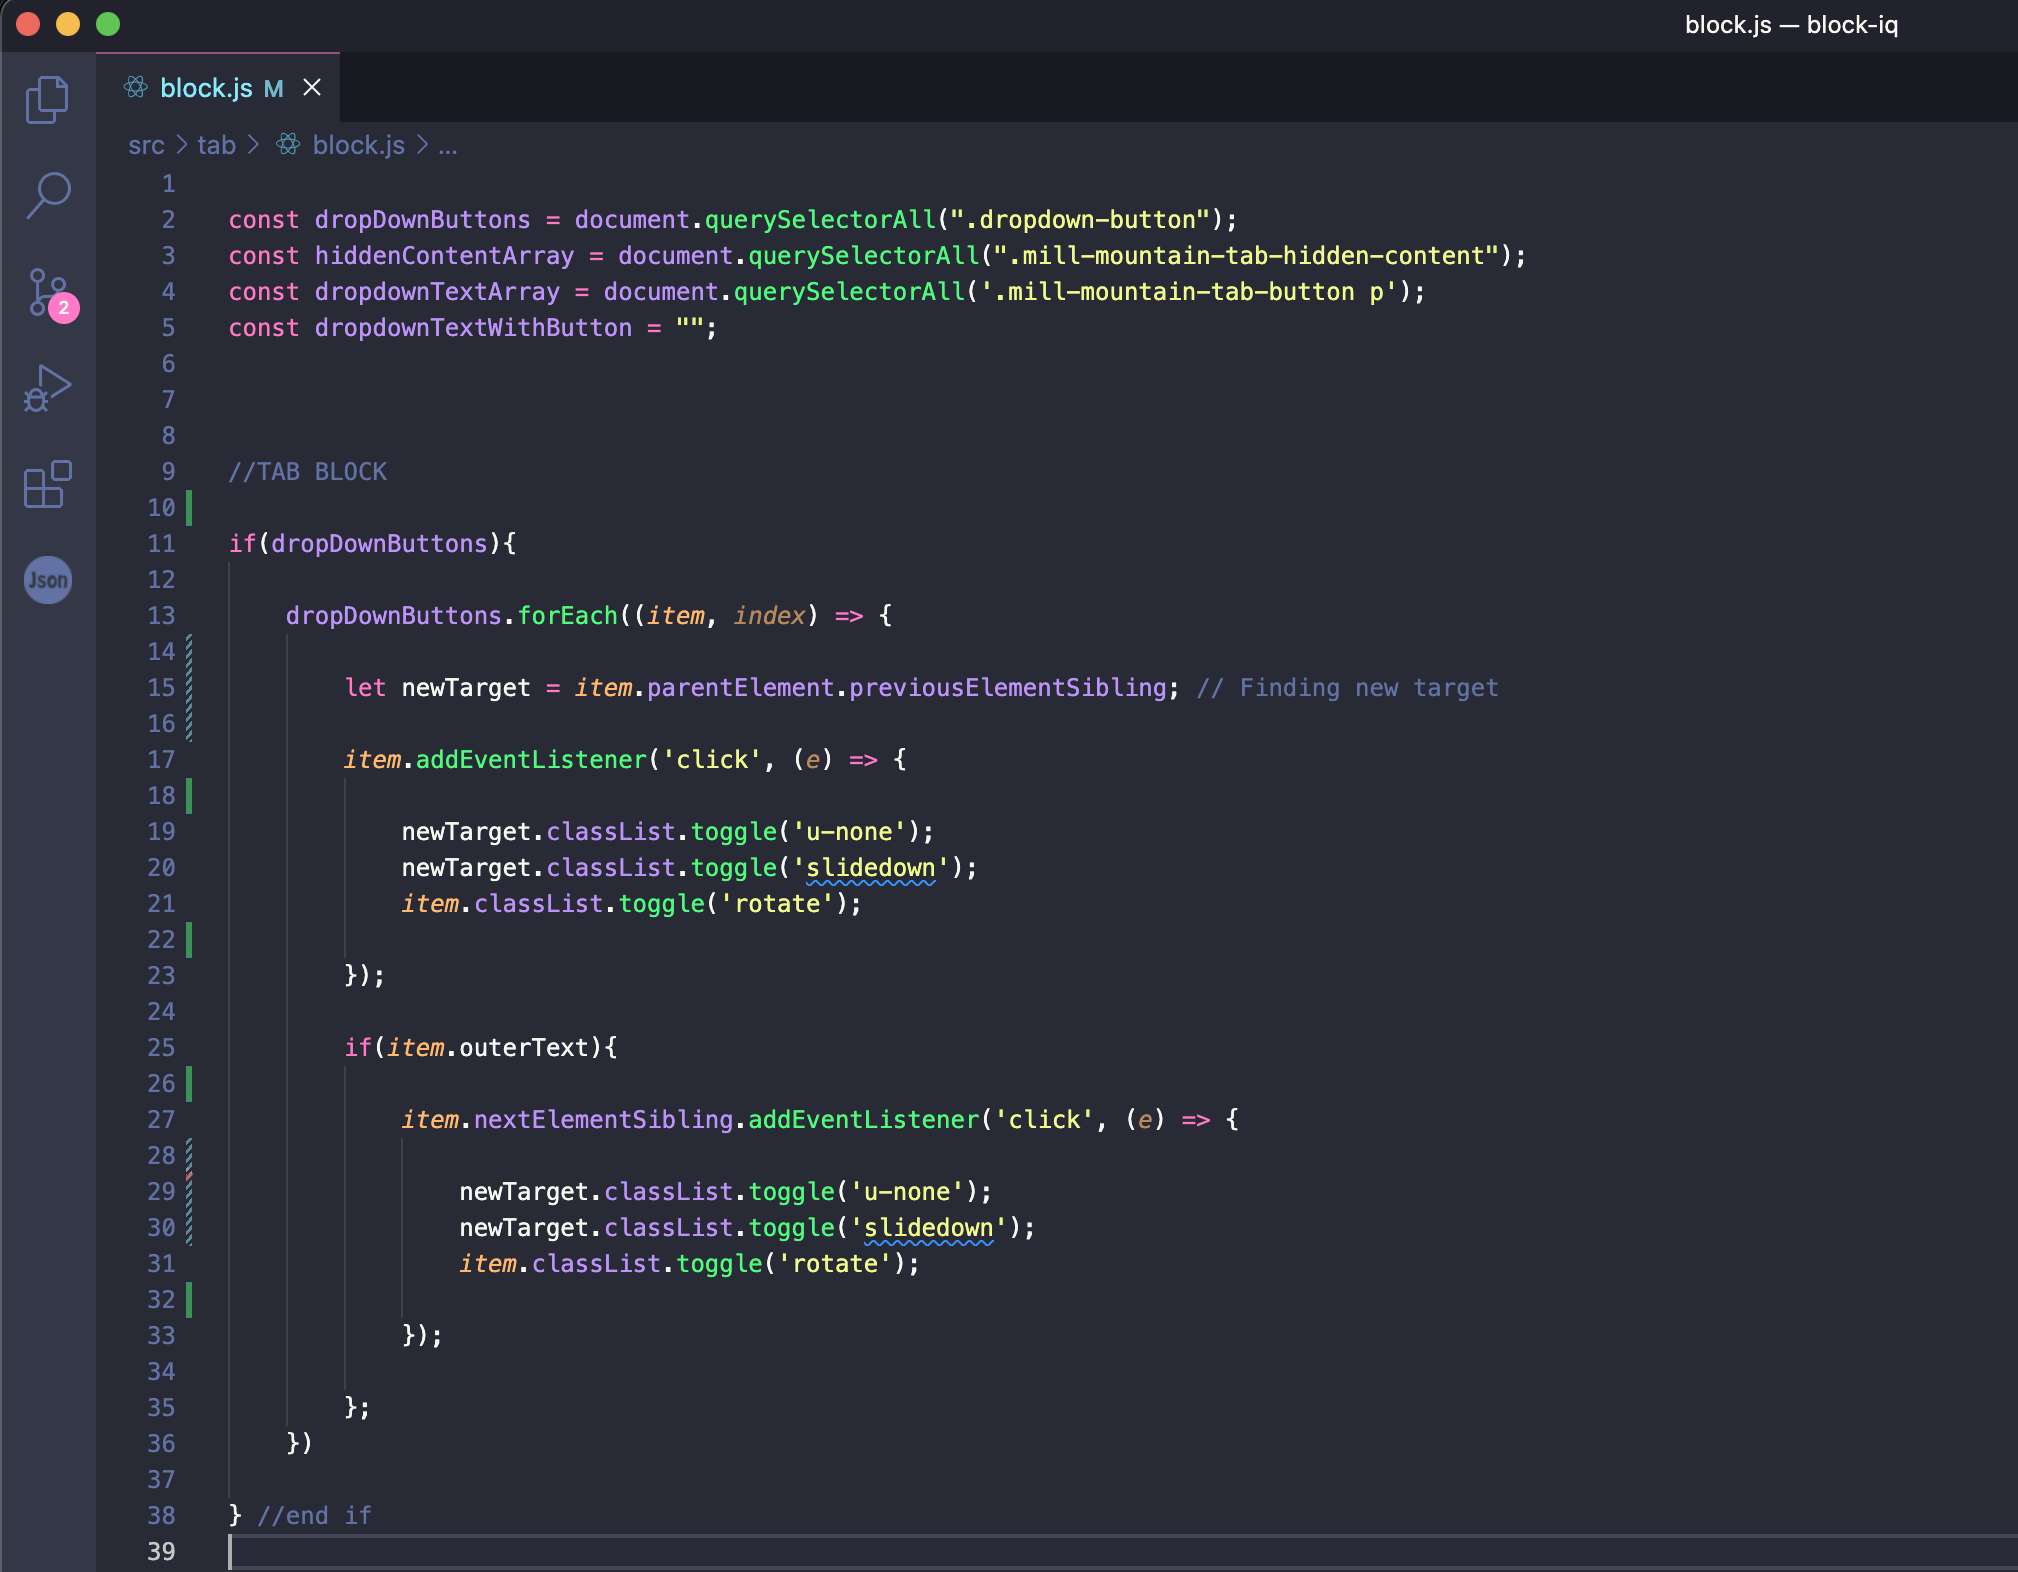This screenshot has width=2018, height=1572.
Task: Expand chevron after src in breadcrumb
Action: [182, 146]
